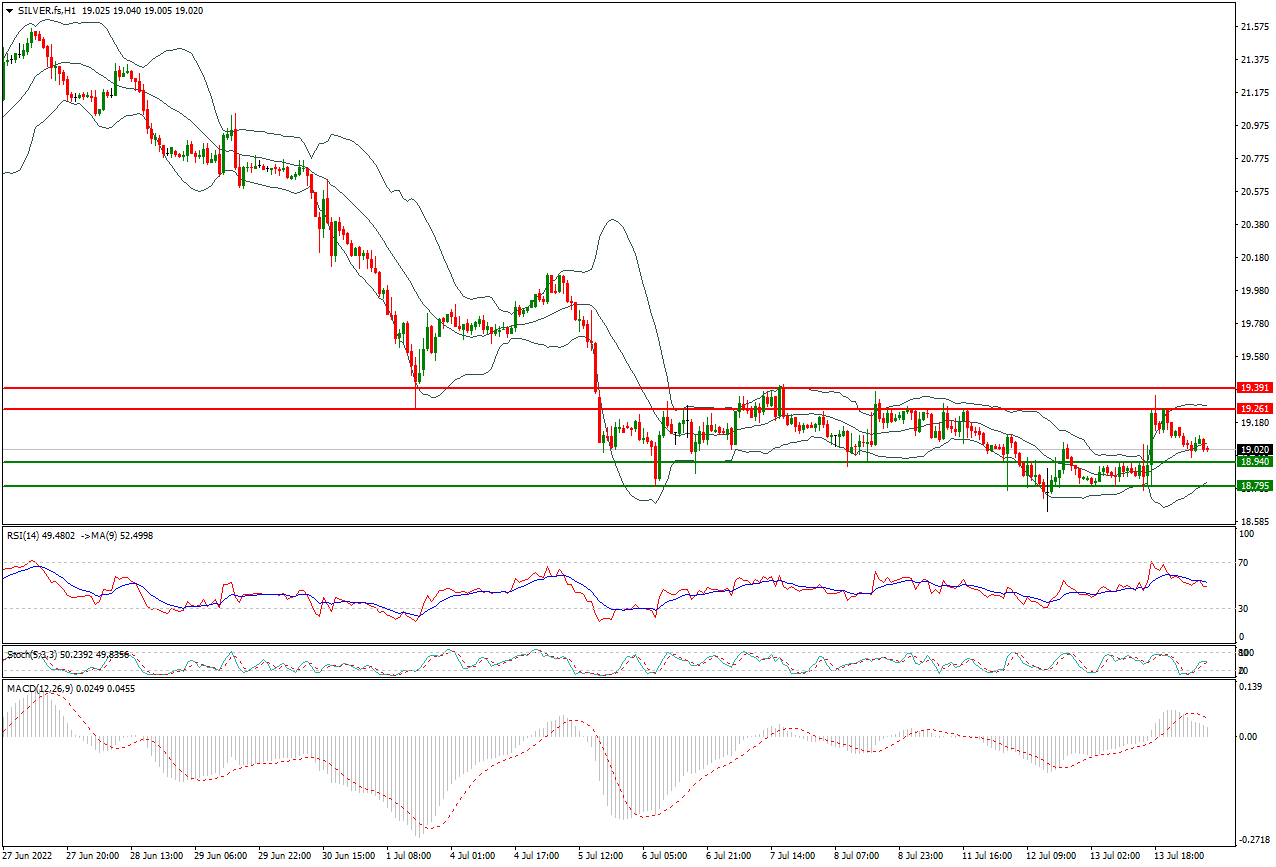Click the green 18.795 price tag
This screenshot has height=867, width=1276.
[1254, 485]
